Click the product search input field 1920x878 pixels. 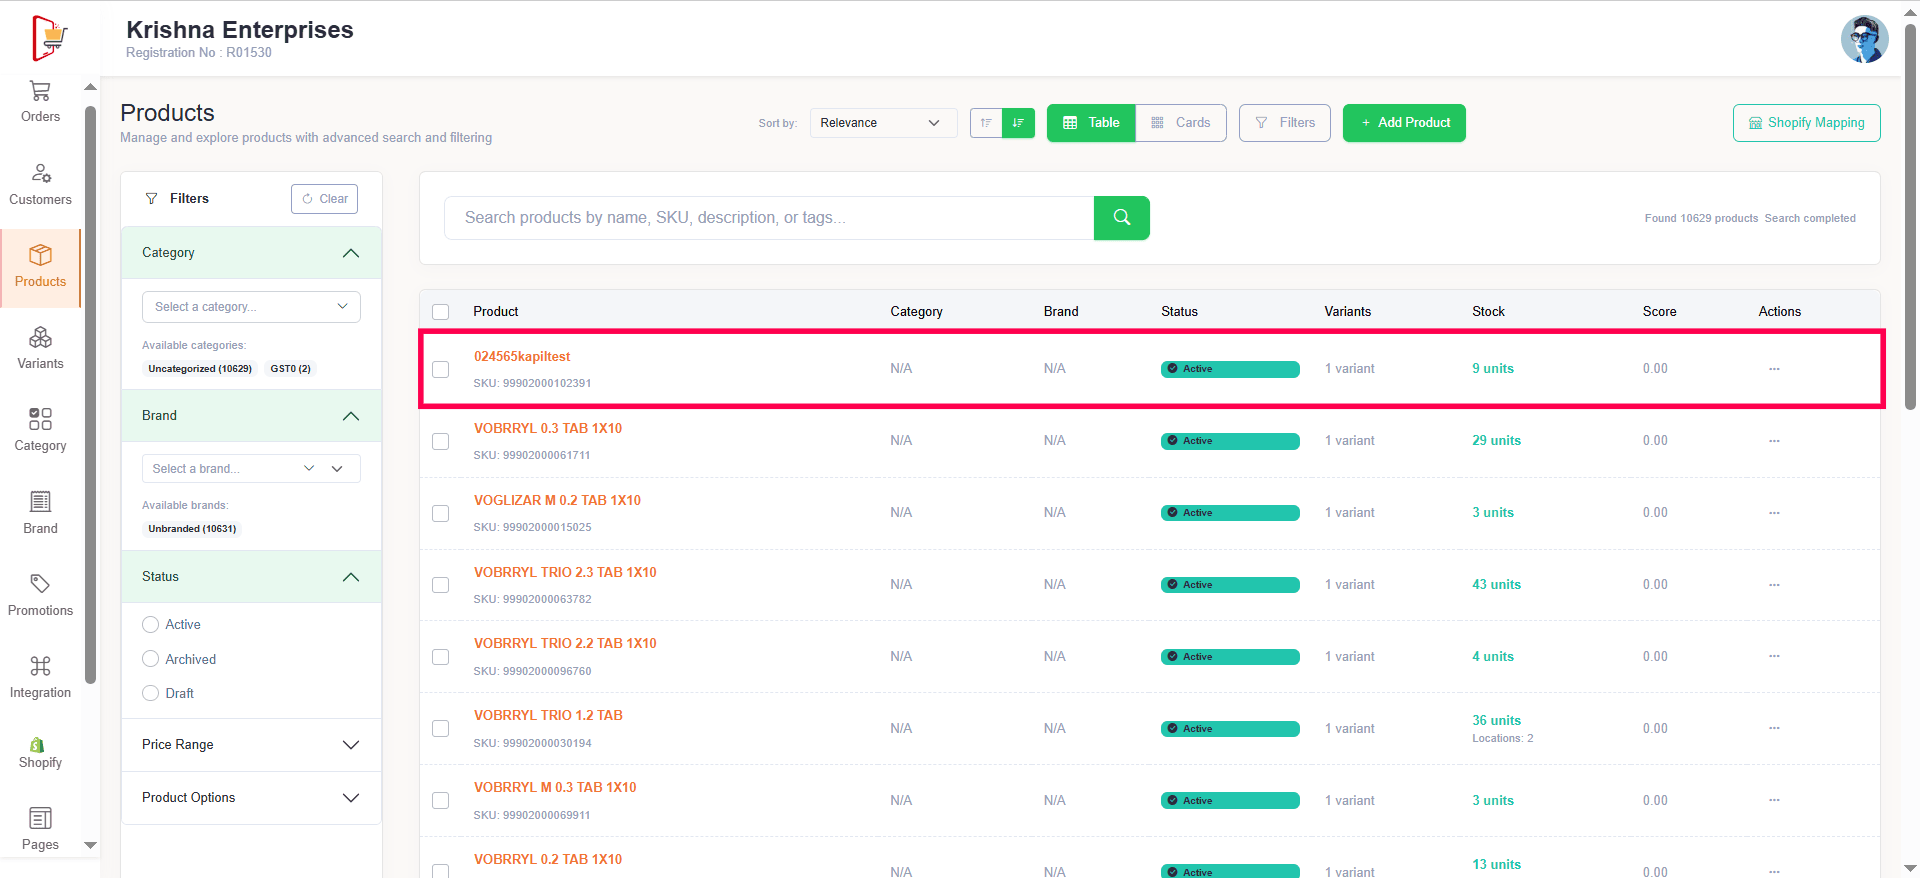coord(768,218)
